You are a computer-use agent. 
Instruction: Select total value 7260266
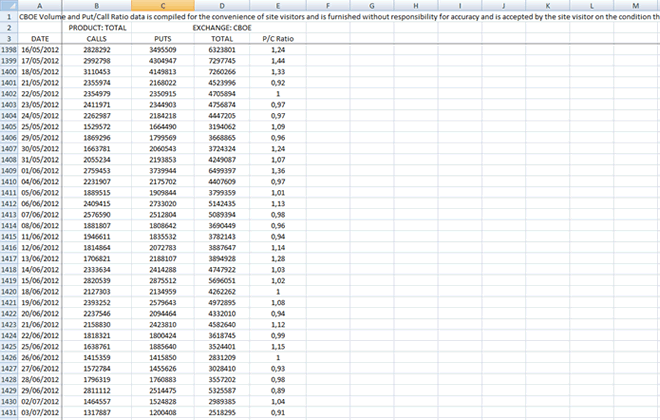point(222,72)
